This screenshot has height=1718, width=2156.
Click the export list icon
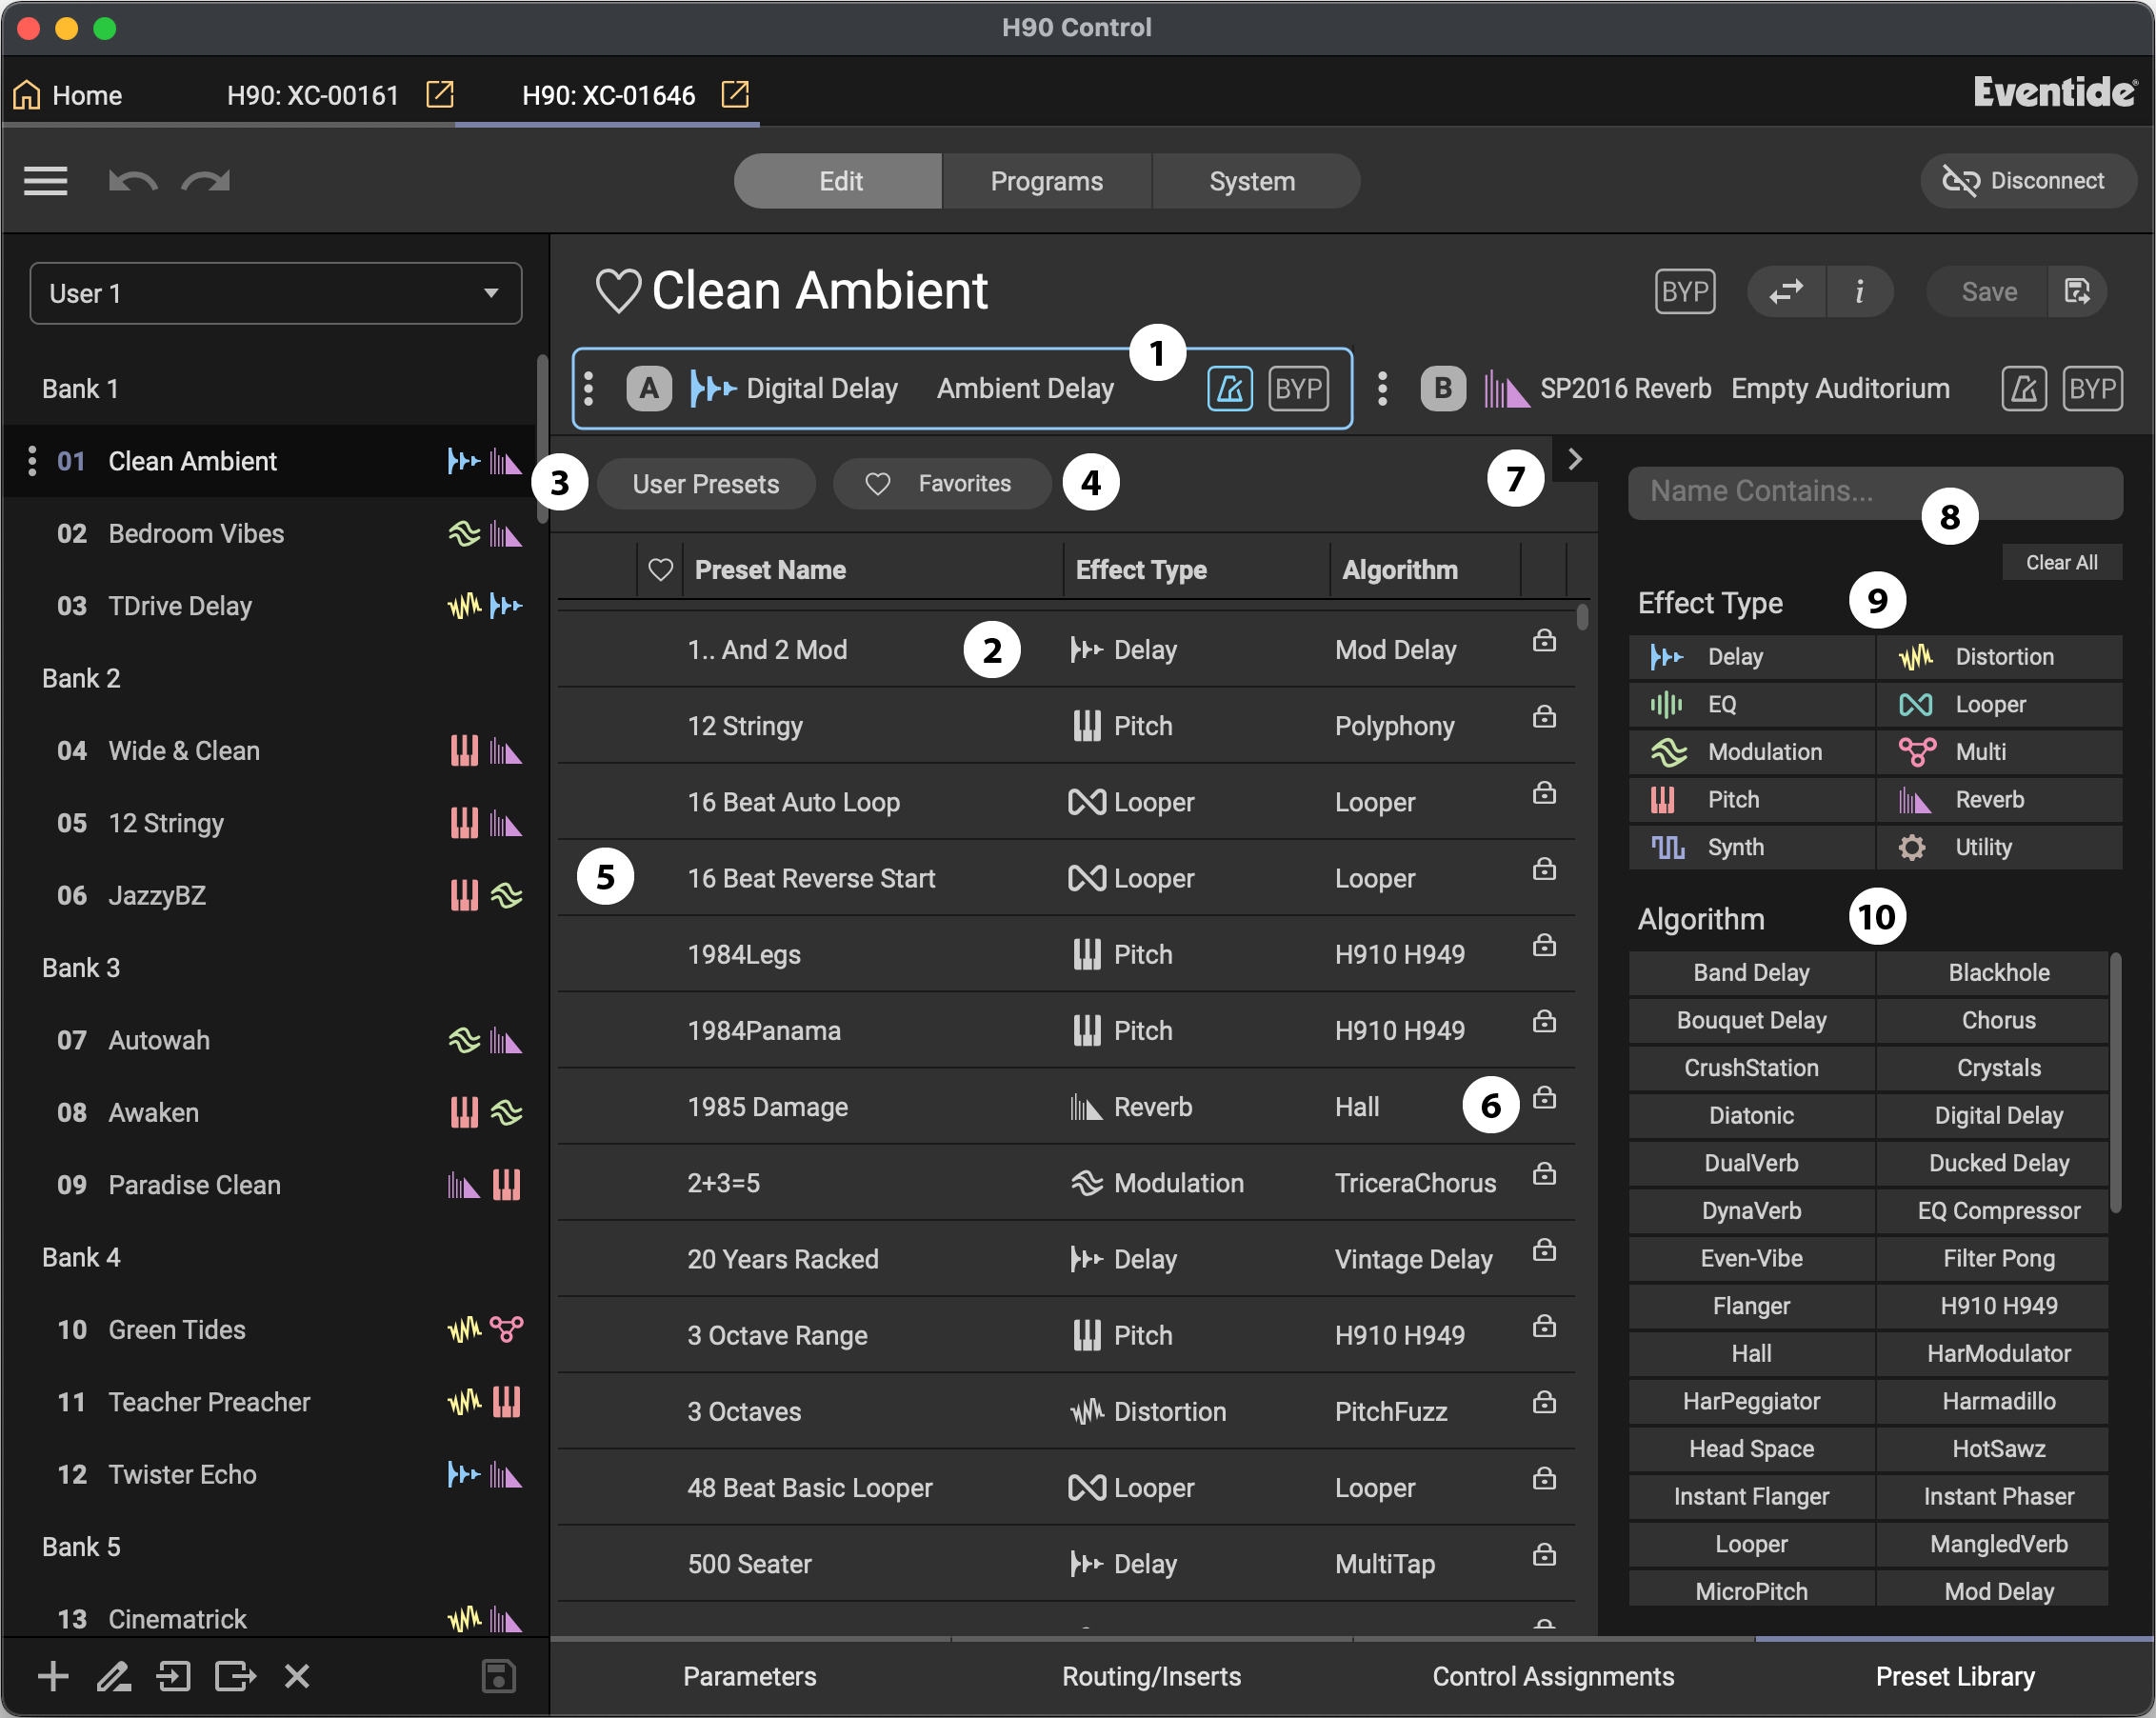(235, 1675)
